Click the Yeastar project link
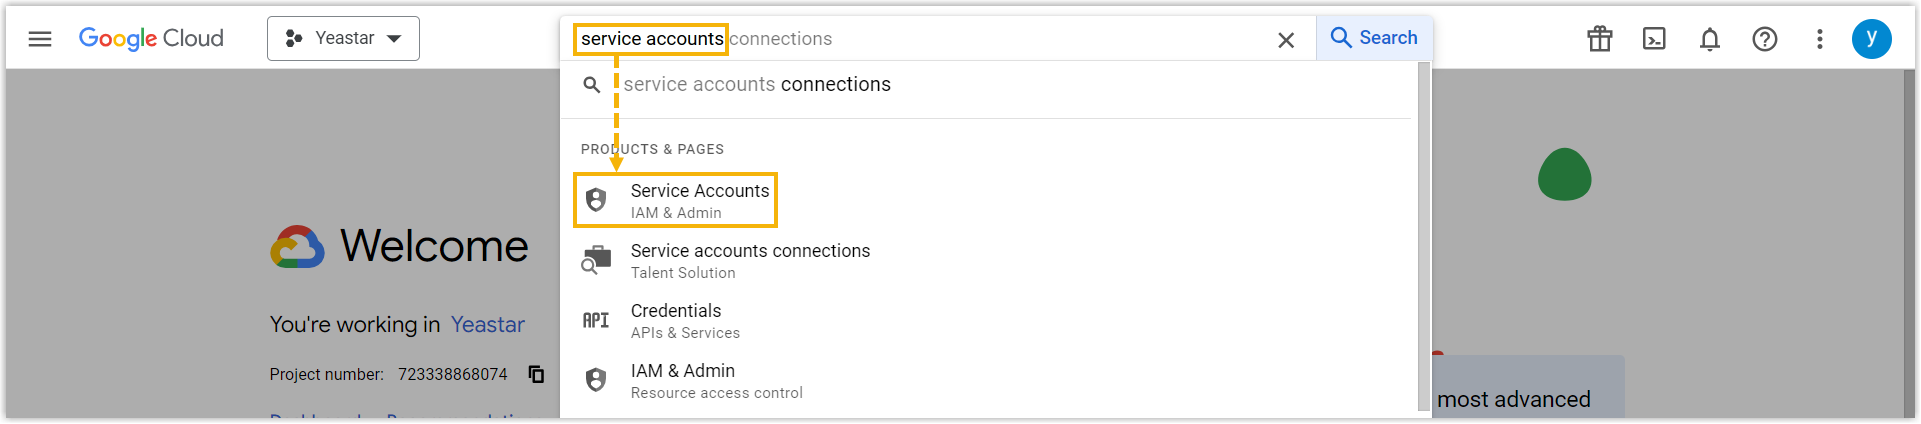The image size is (1921, 424). [487, 325]
